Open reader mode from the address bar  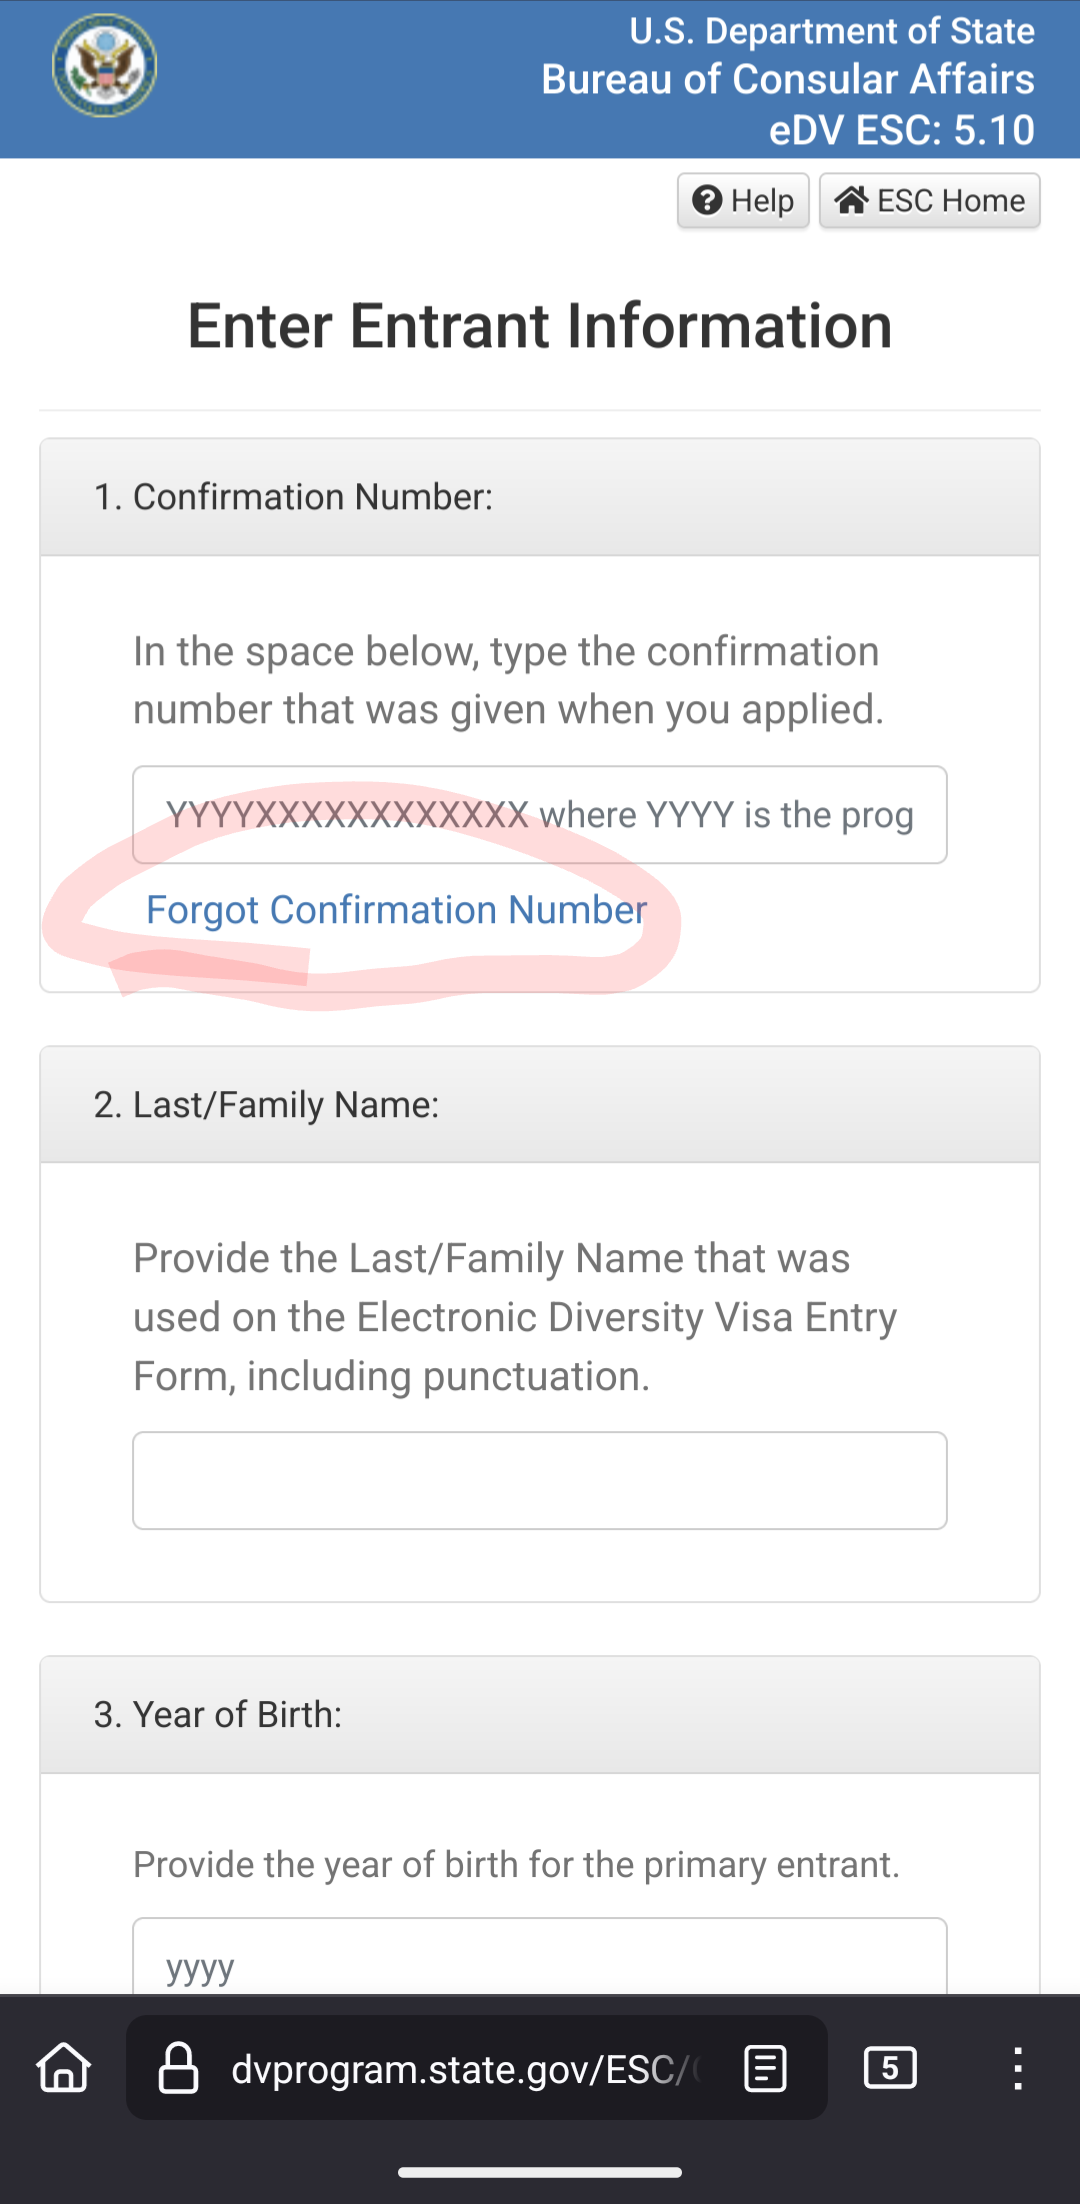766,2068
